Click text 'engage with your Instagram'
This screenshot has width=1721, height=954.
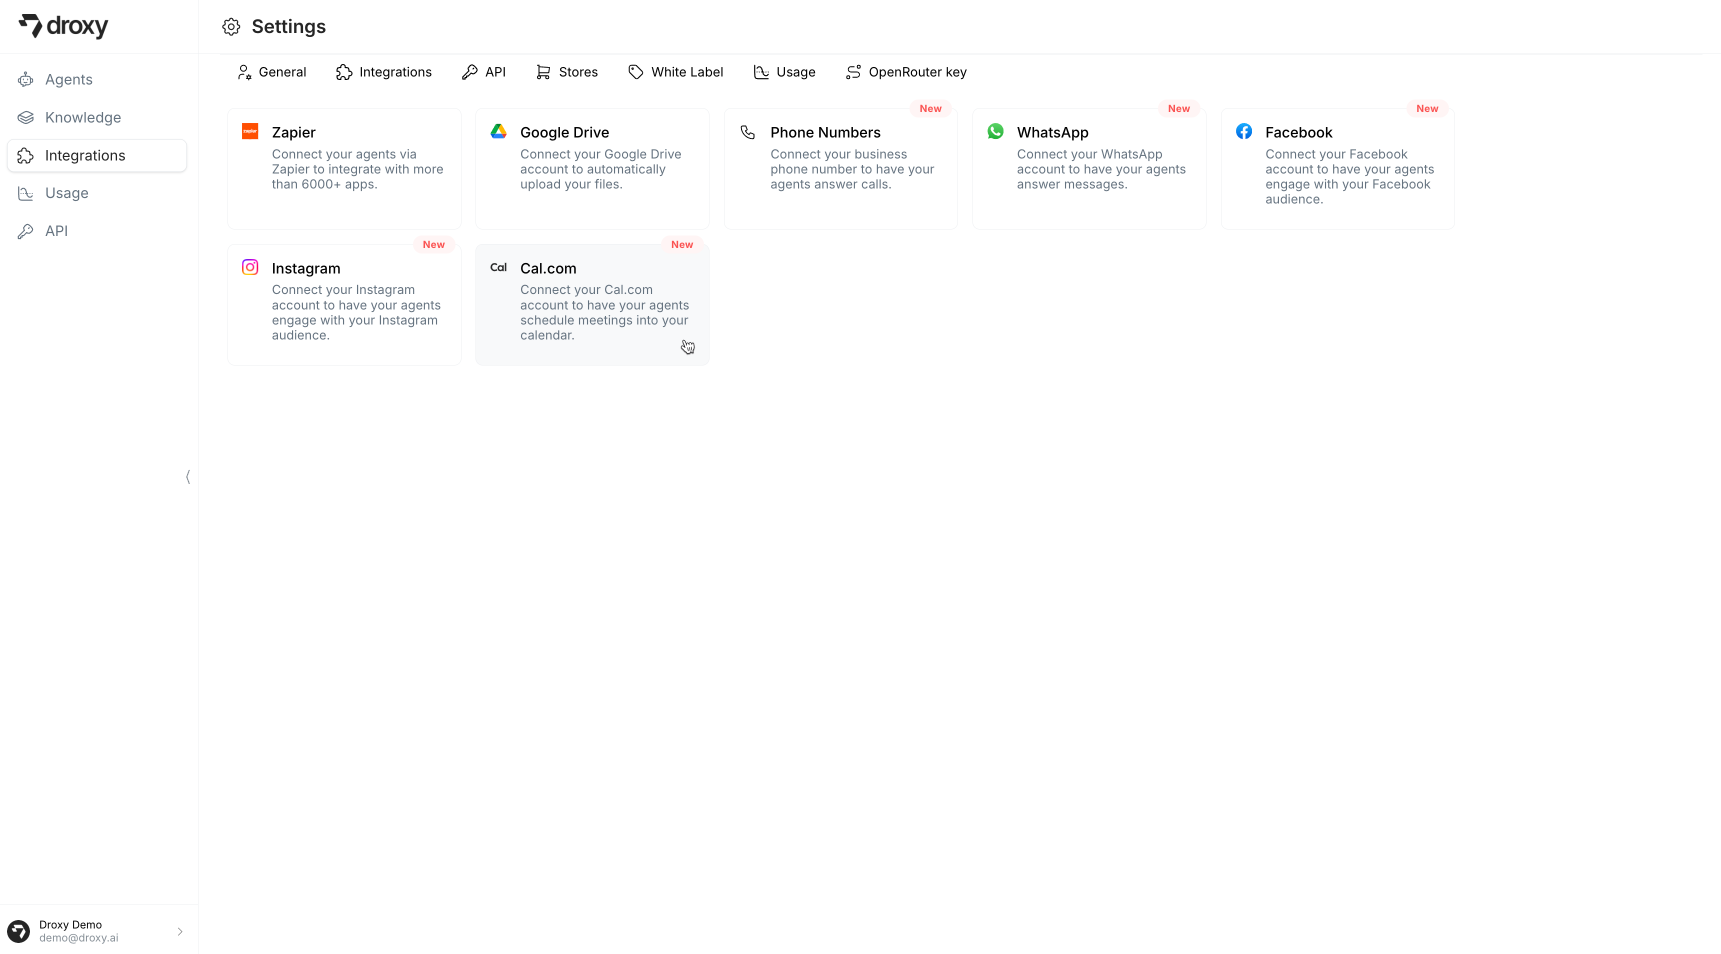click(x=355, y=321)
